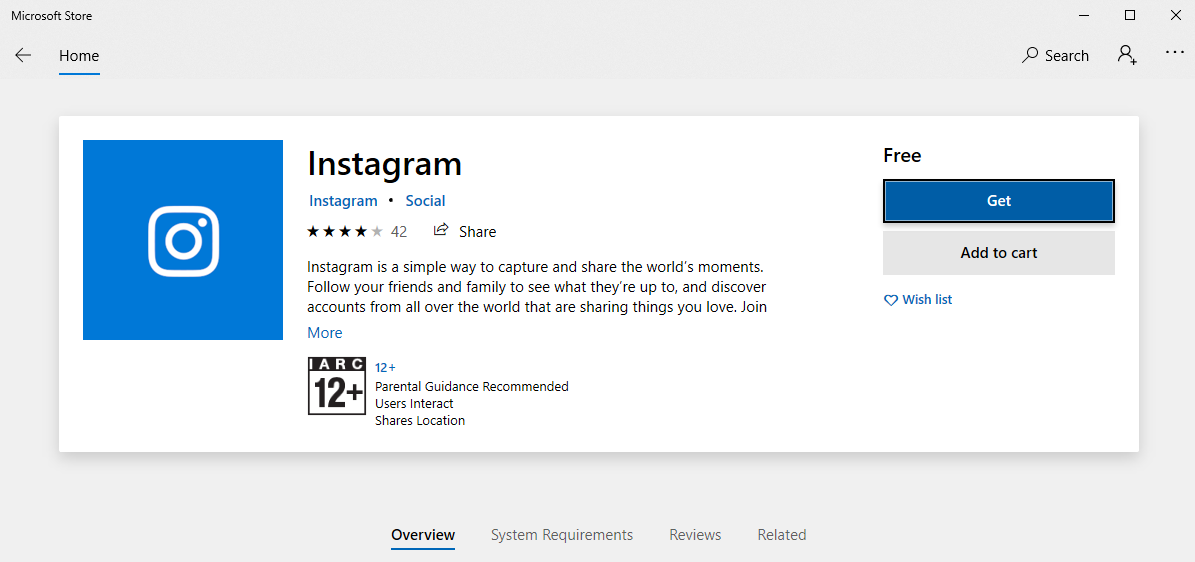Screen dimensions: 1195x562
Task: Click the account sign-in person icon
Action: 1127,56
